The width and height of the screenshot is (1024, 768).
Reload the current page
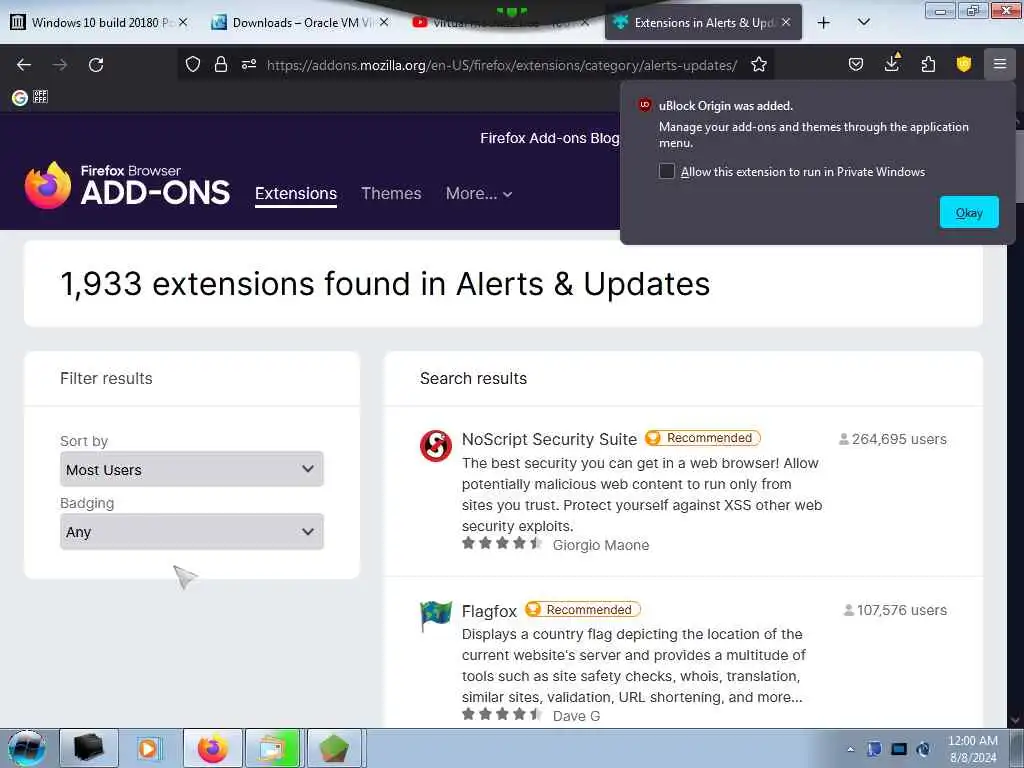click(96, 65)
